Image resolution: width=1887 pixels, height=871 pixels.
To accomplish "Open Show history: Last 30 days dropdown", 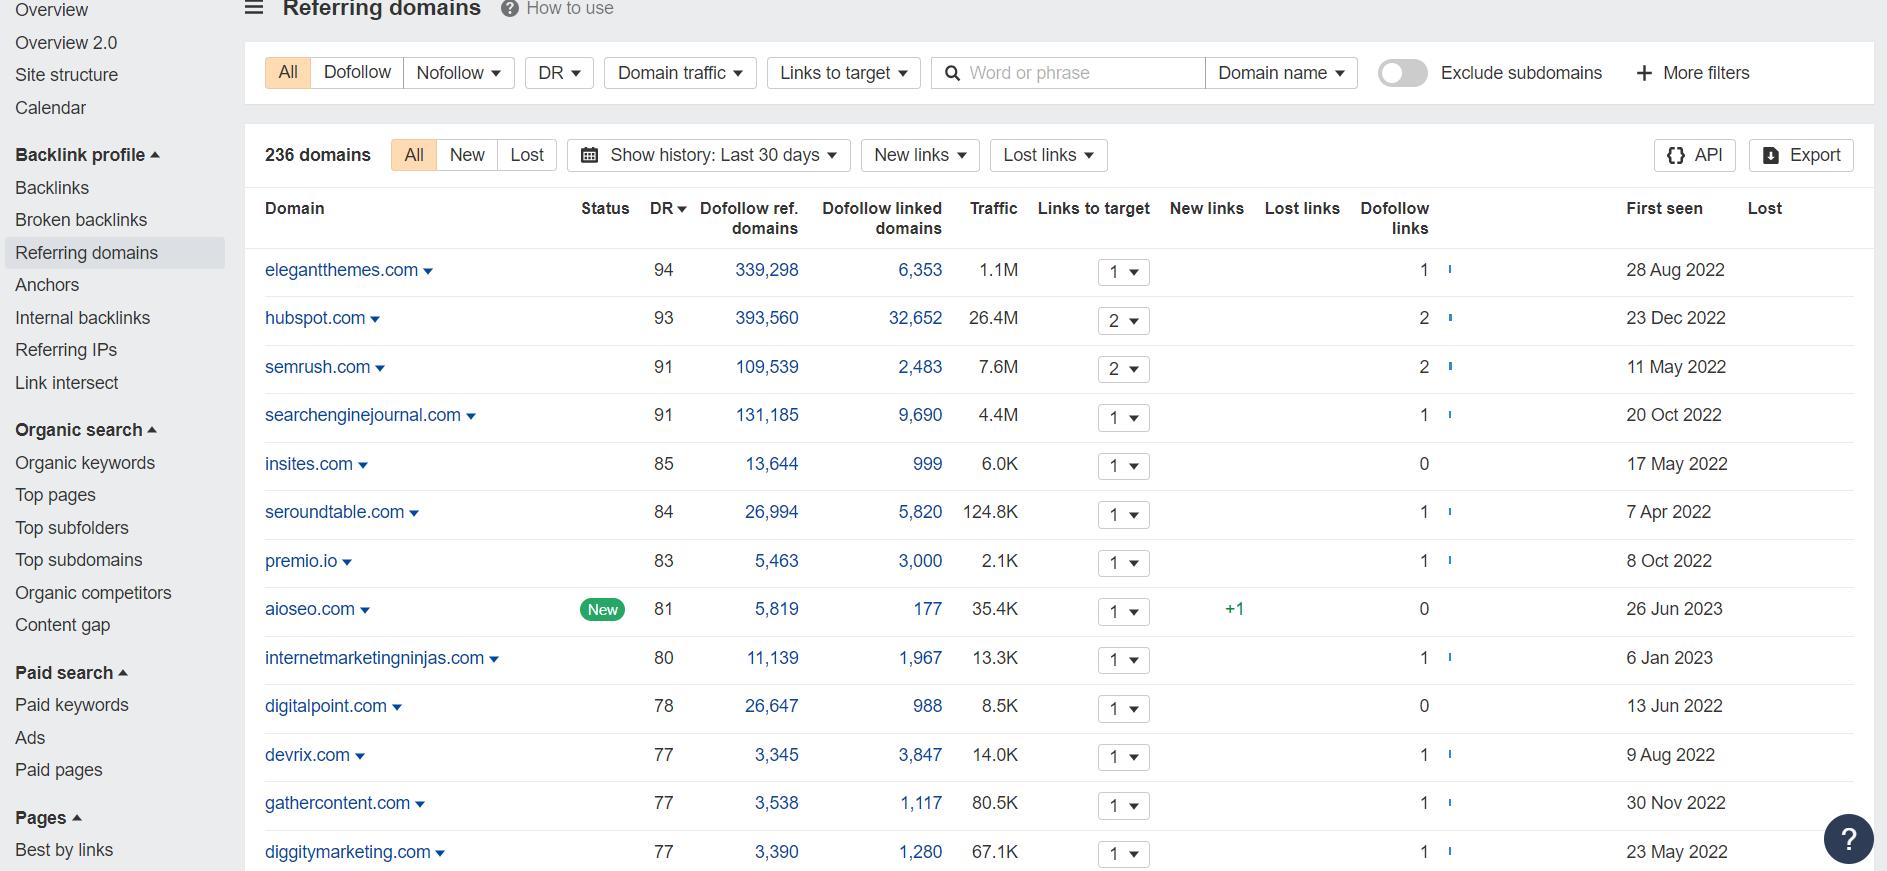I will pyautogui.click(x=709, y=155).
